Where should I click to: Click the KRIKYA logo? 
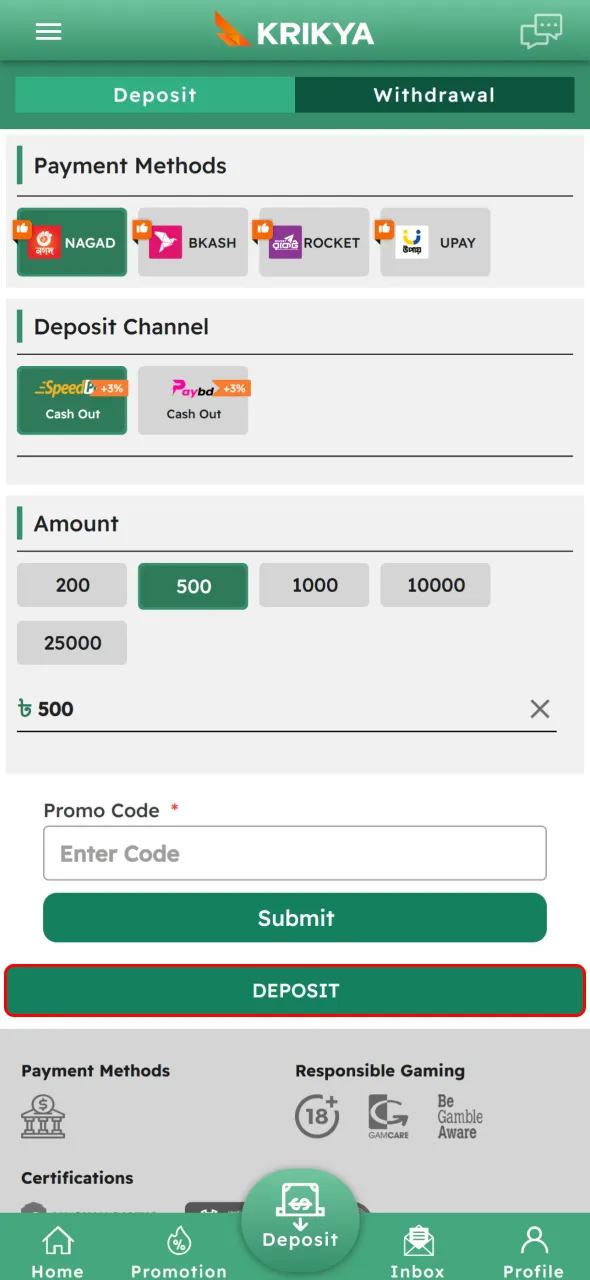pyautogui.click(x=292, y=31)
